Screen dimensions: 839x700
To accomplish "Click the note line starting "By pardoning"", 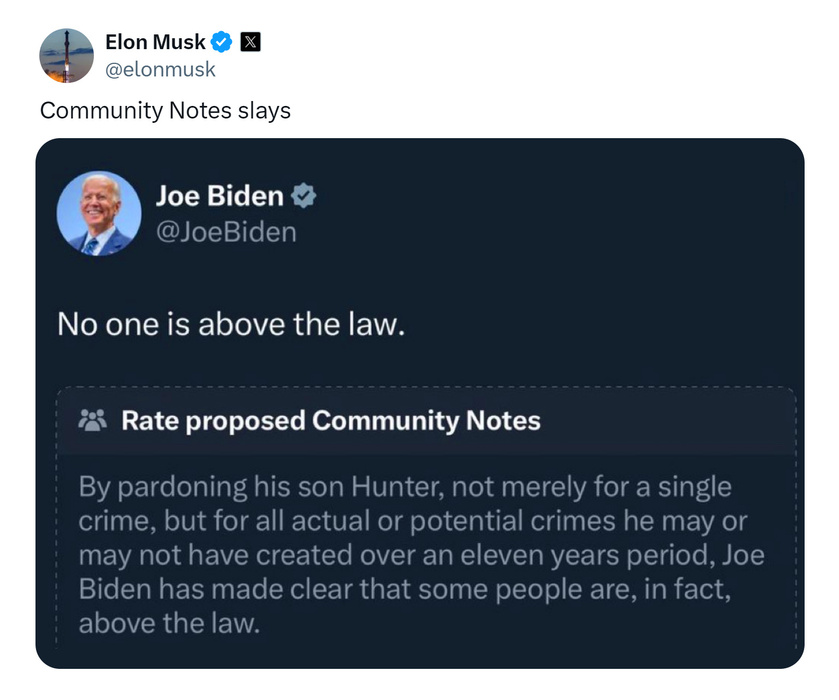I will pos(405,487).
